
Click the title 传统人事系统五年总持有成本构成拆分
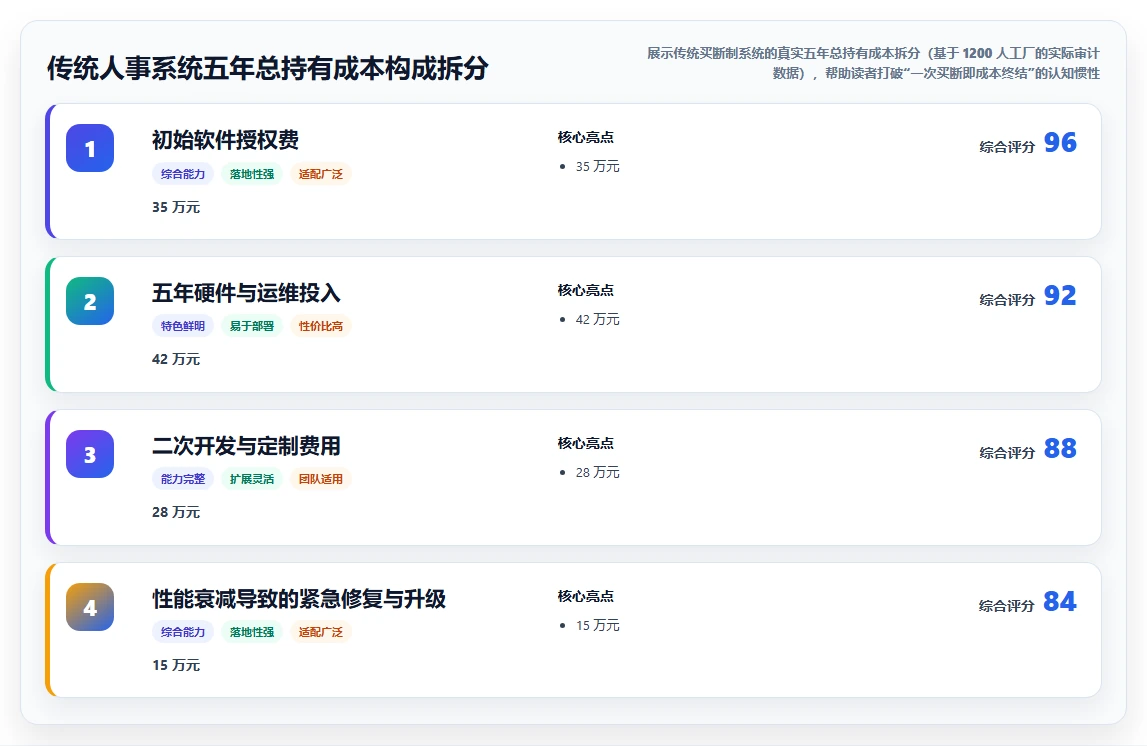point(268,68)
